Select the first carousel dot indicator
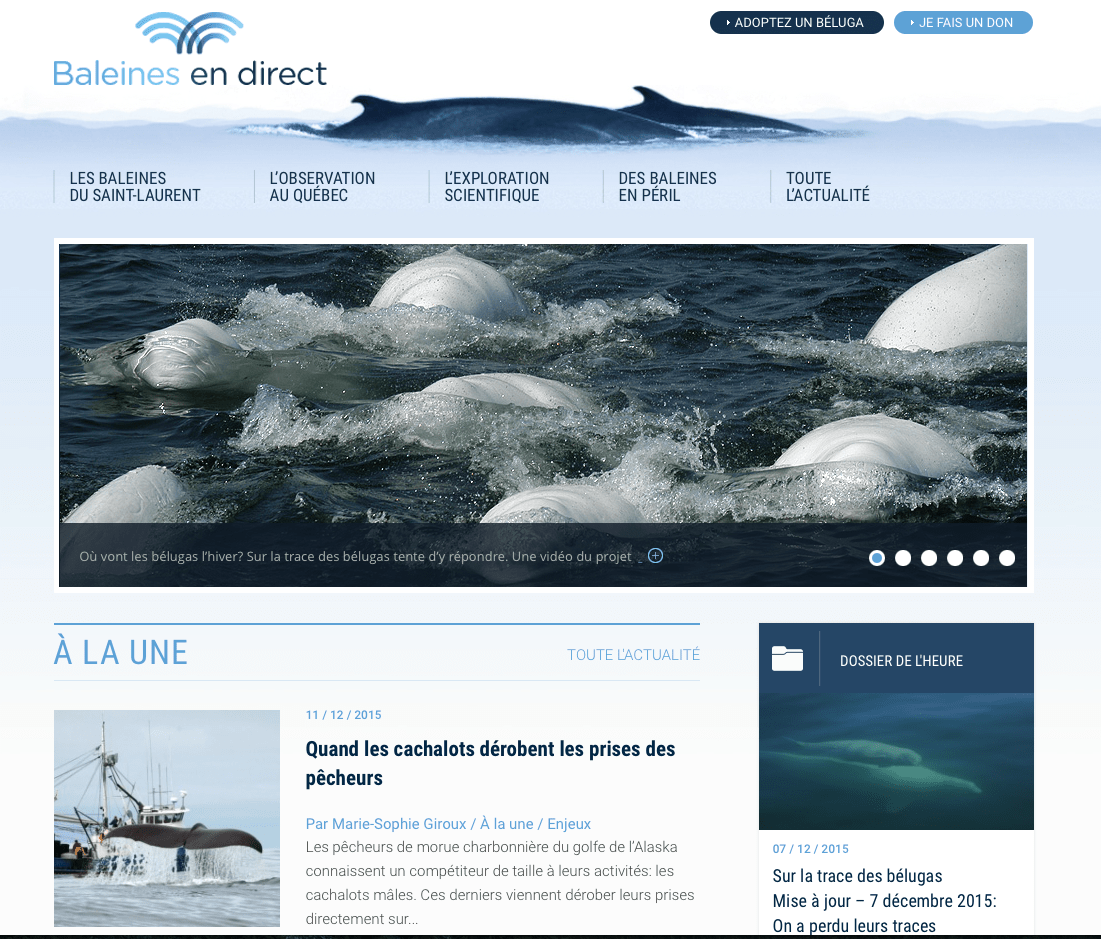Screen dimensions: 1101x939 [877, 558]
